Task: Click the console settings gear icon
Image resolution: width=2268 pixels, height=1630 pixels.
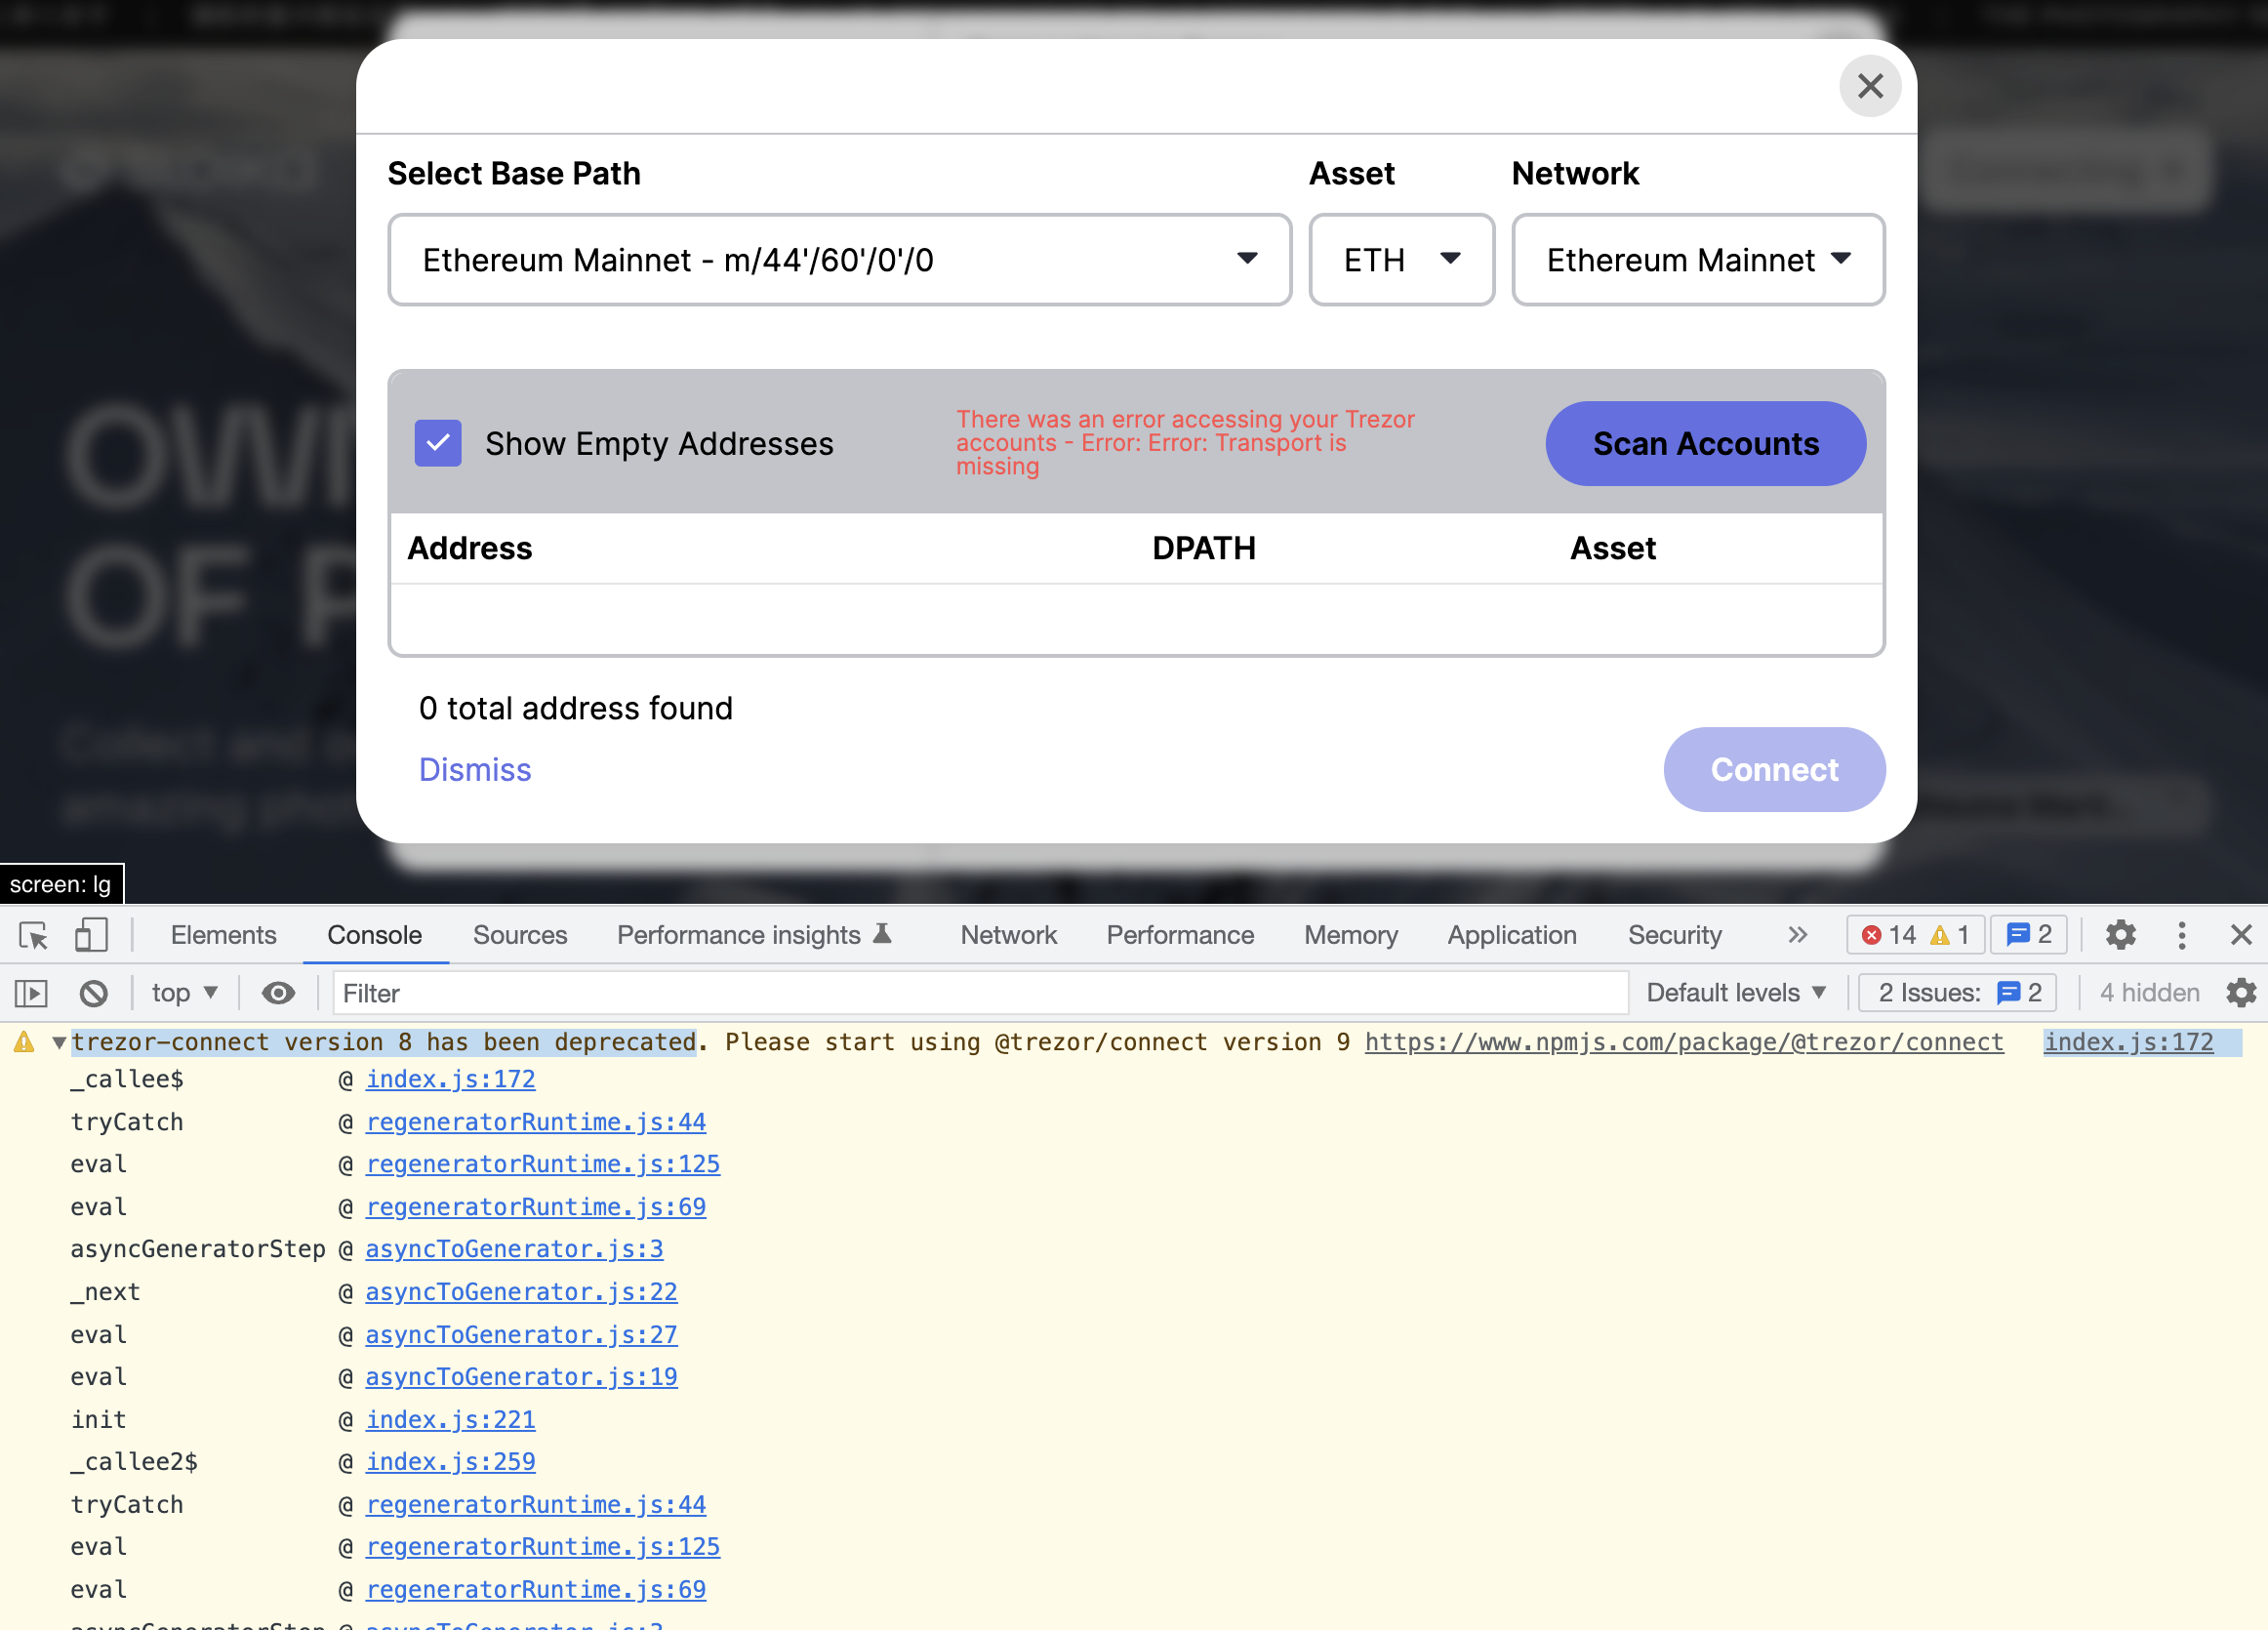Action: (2241, 993)
